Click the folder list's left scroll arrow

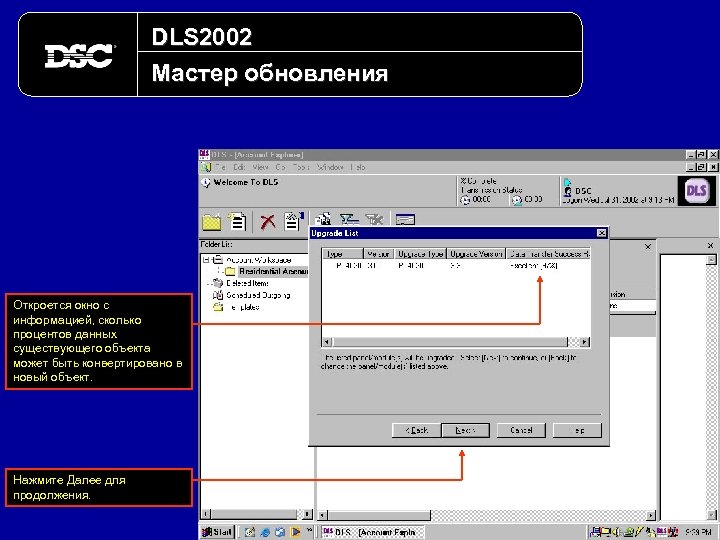(206, 514)
